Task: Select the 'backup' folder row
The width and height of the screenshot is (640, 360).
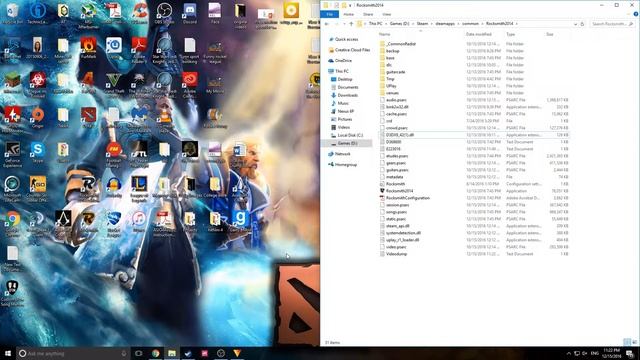Action: pos(473,51)
